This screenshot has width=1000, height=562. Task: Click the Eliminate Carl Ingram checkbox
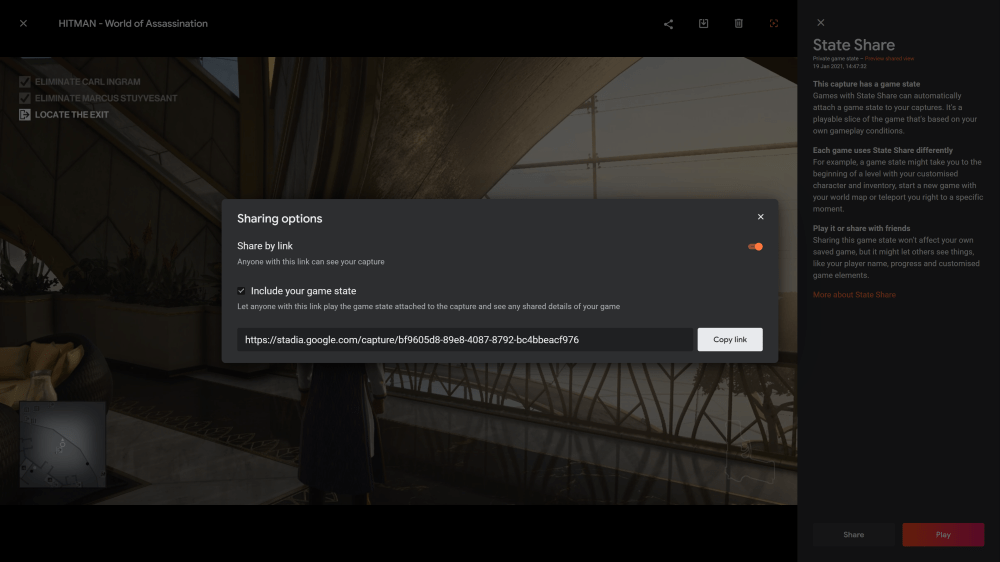[25, 82]
